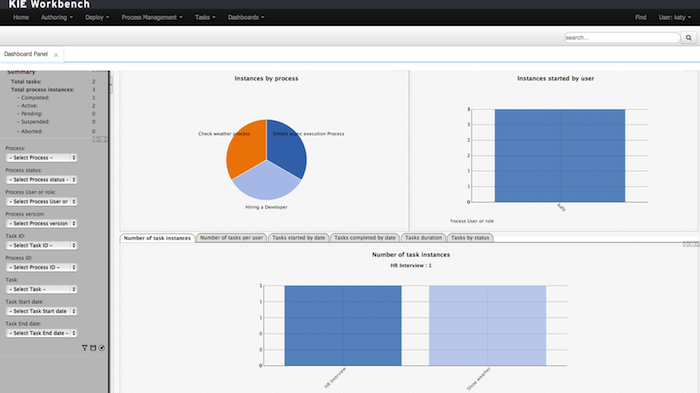The height and width of the screenshot is (393, 700).
Task: Click the Total tasks: label
Action: [26, 82]
